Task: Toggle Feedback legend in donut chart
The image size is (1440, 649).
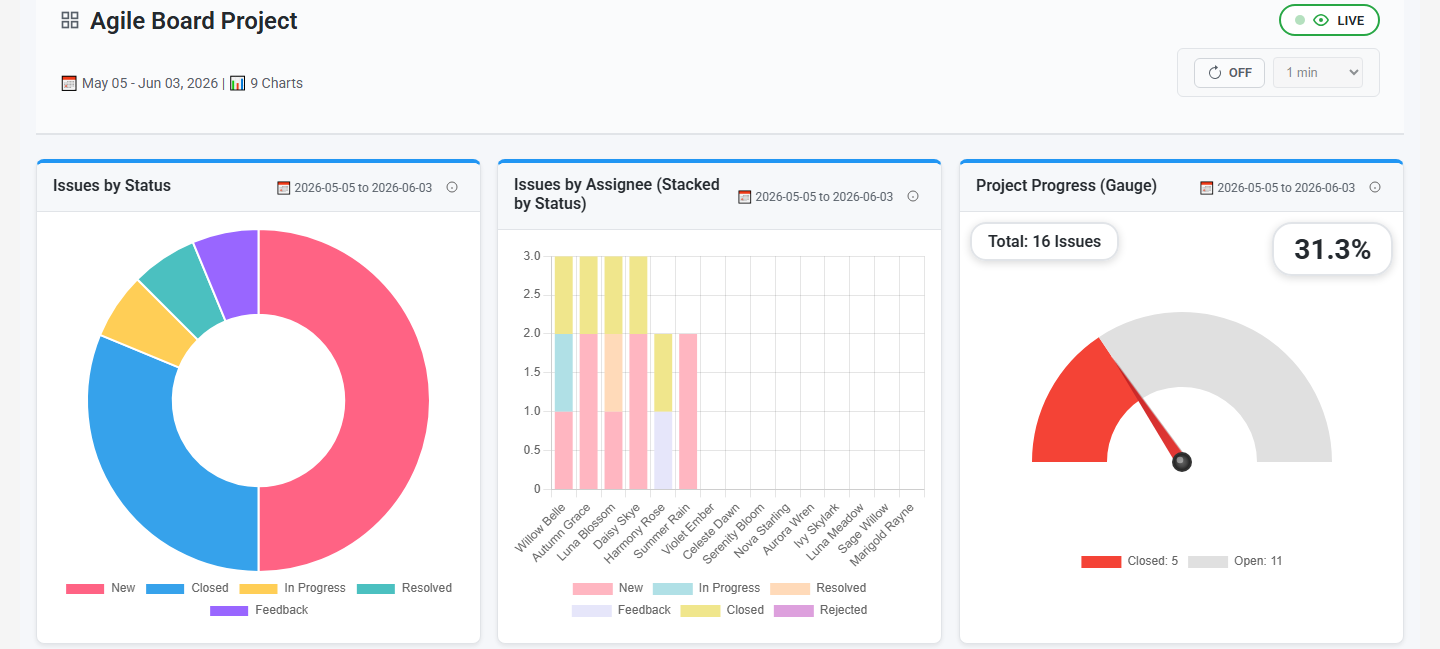Action: point(259,610)
